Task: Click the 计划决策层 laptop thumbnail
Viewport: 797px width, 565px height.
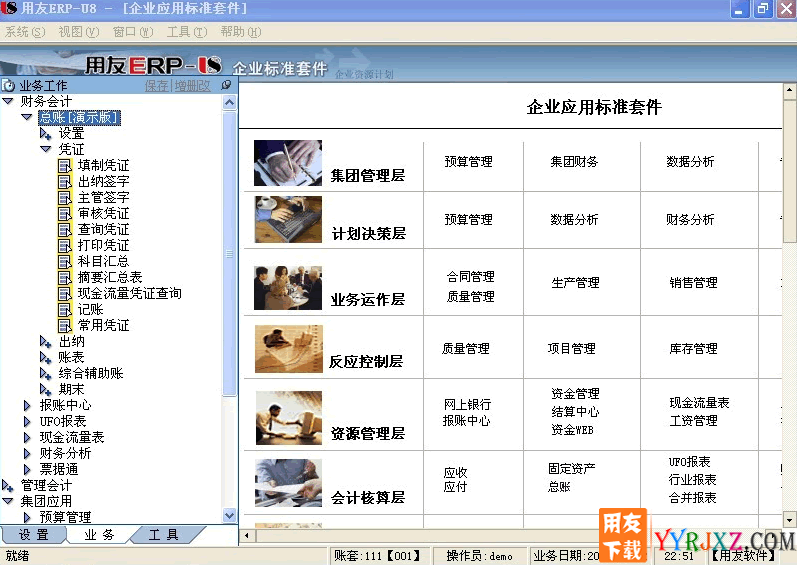Action: tap(288, 219)
